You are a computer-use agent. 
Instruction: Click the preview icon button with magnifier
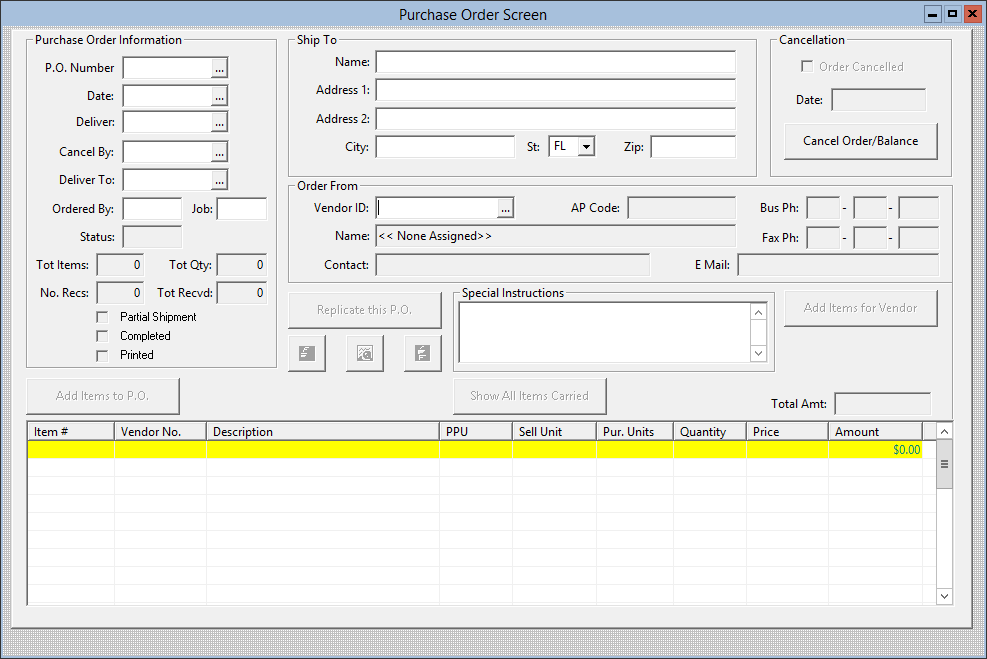(365, 353)
